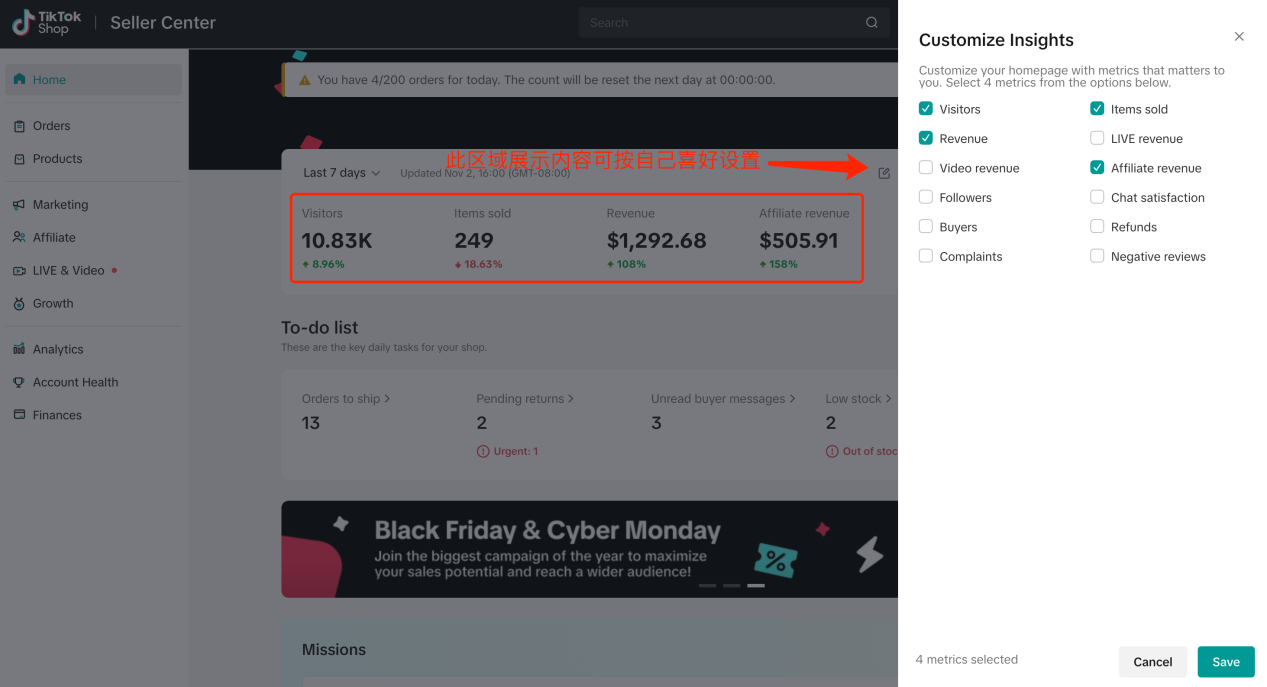Image resolution: width=1267 pixels, height=687 pixels.
Task: Select the third banner carousel indicator
Action: pos(756,585)
